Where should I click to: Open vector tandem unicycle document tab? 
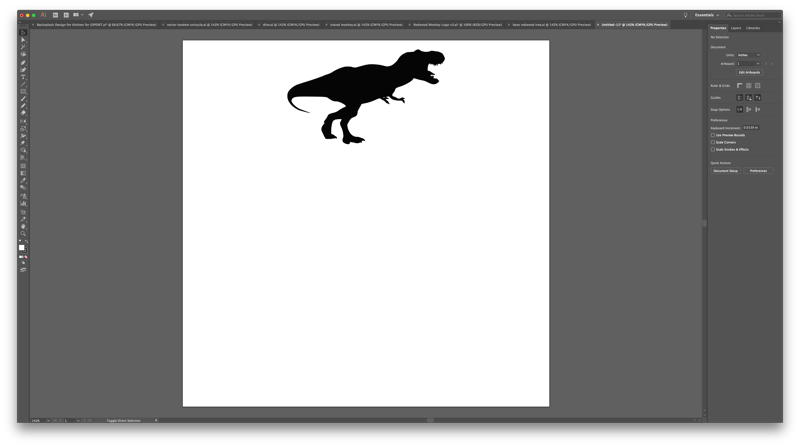209,24
